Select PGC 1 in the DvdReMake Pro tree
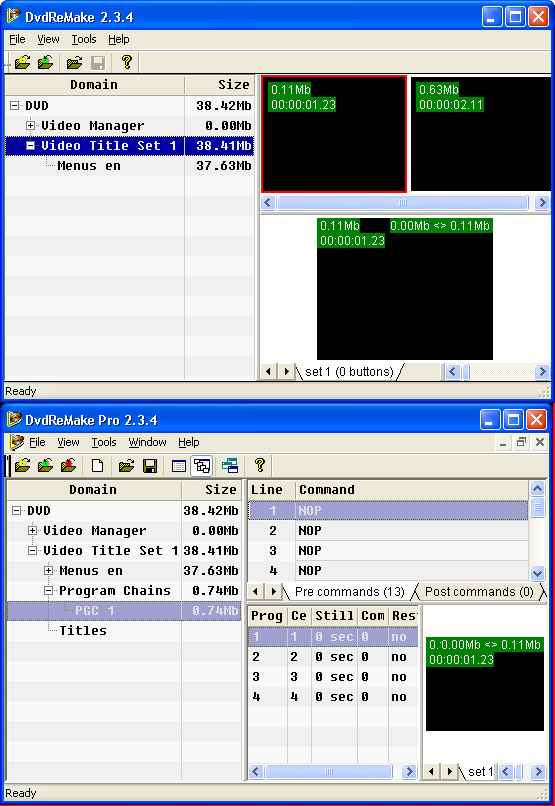 [95, 611]
